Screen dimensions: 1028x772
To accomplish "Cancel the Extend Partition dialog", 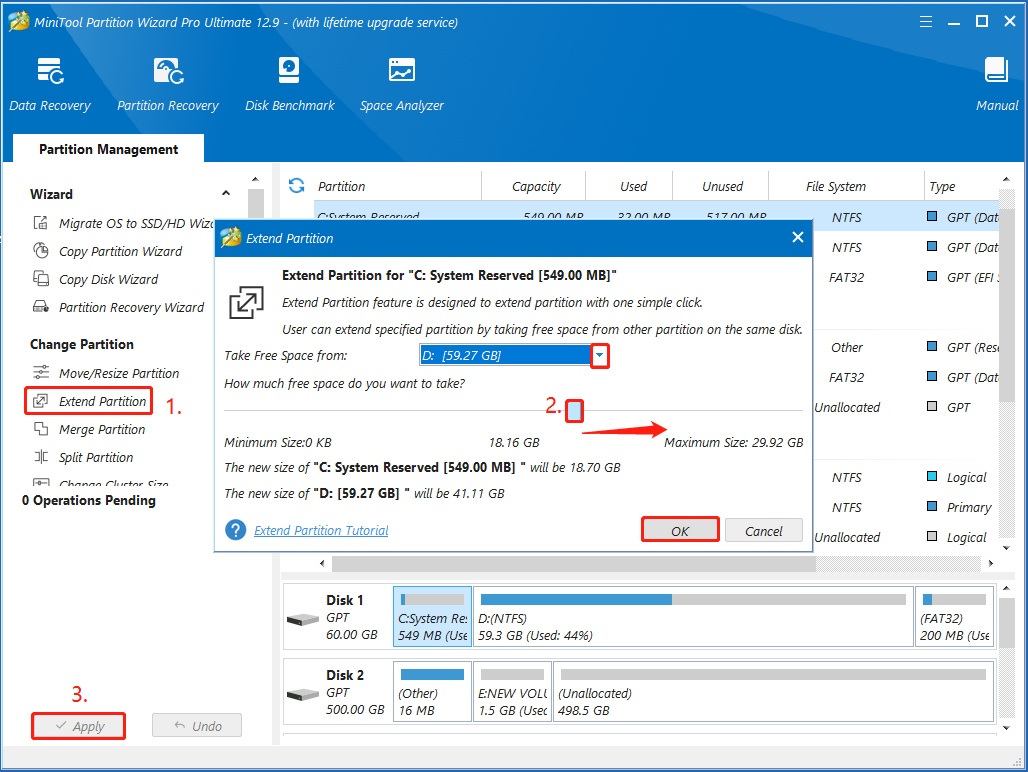I will click(764, 531).
